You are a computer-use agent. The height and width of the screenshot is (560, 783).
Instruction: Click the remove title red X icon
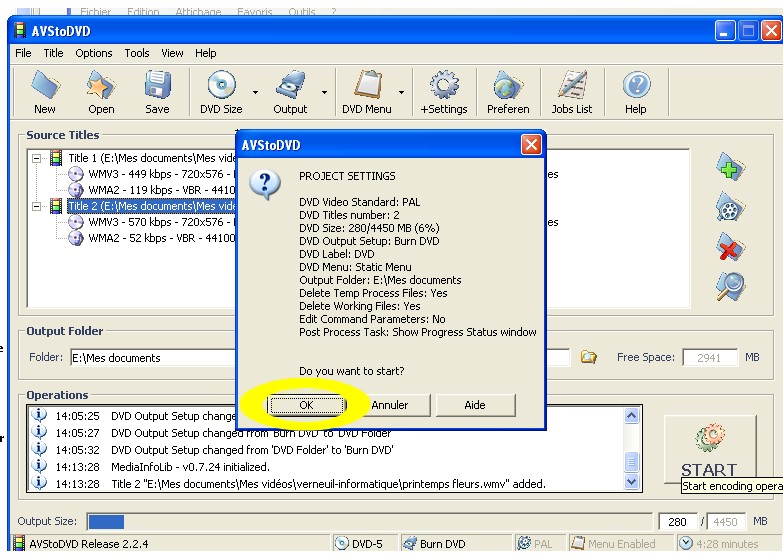tap(731, 247)
